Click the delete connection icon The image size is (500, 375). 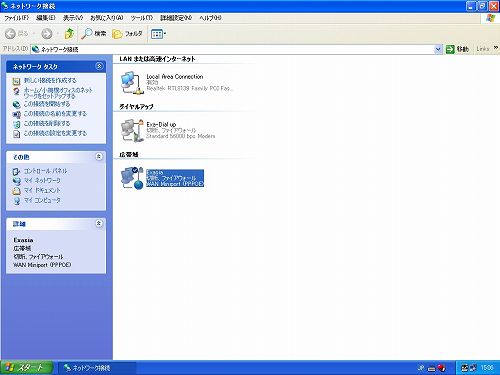[16, 124]
